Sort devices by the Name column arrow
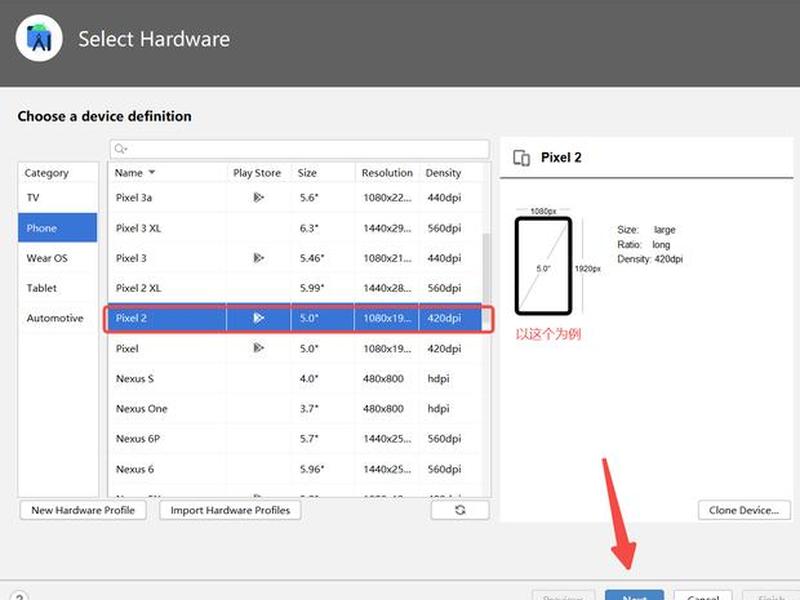 coord(152,172)
